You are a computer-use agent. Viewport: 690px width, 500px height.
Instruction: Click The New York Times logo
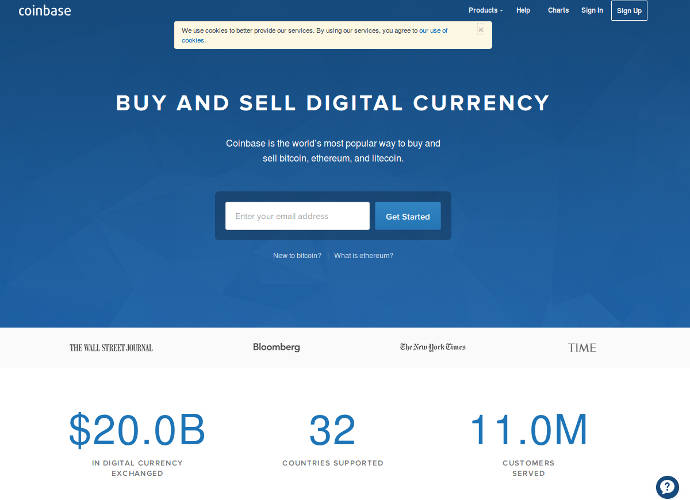click(x=433, y=347)
